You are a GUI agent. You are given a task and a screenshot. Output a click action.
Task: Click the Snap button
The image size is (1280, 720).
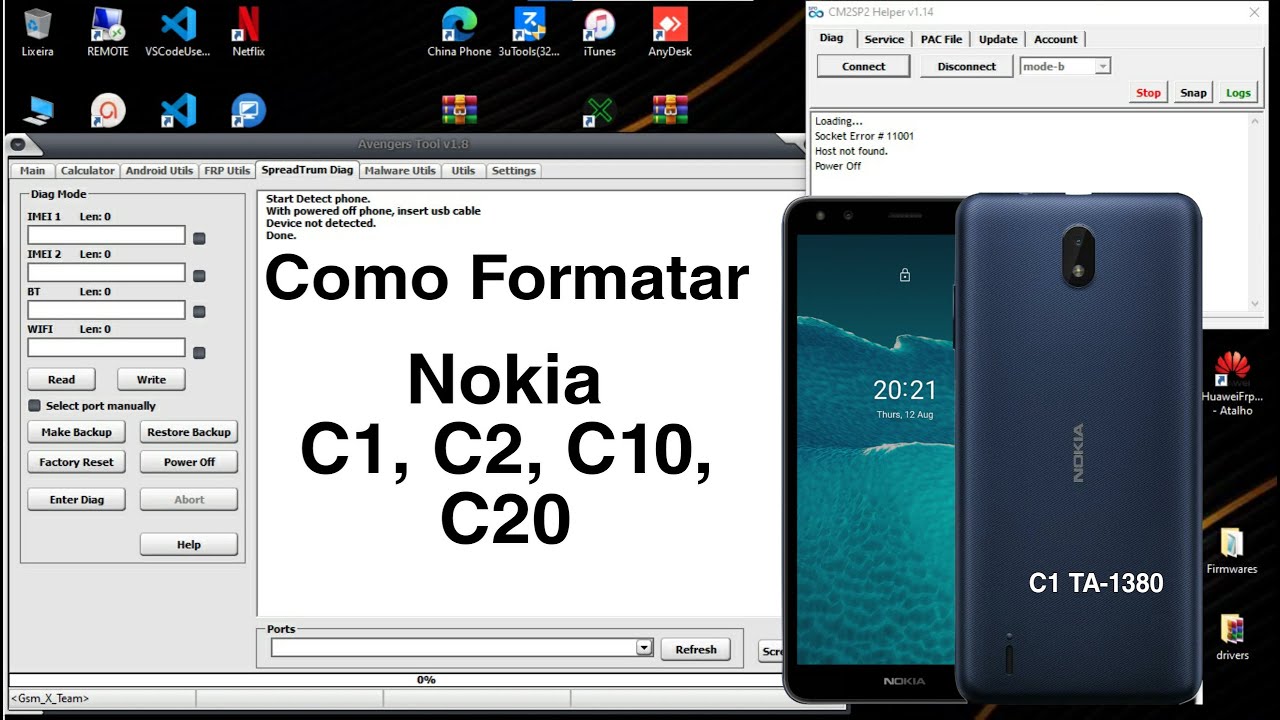[1193, 92]
